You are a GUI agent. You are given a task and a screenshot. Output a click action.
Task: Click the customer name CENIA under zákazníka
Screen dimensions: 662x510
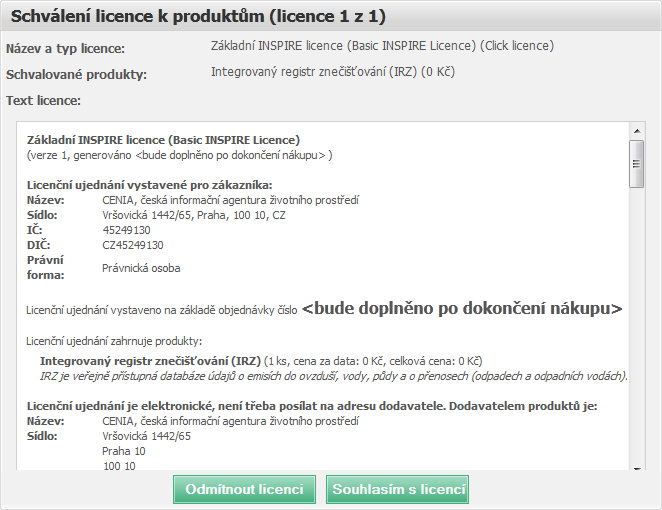pyautogui.click(x=231, y=200)
